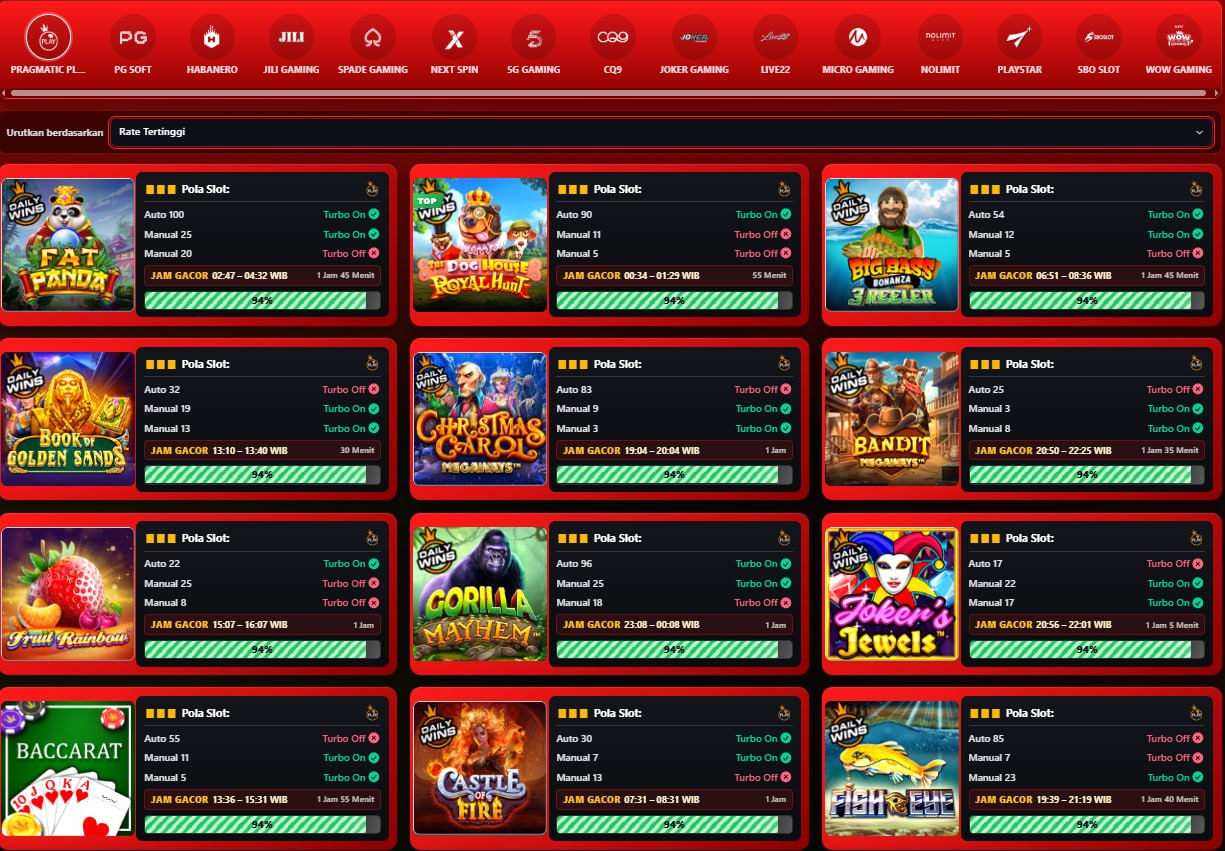Select the Live22 provider icon
Screen dimensions: 1225x851
coord(775,38)
